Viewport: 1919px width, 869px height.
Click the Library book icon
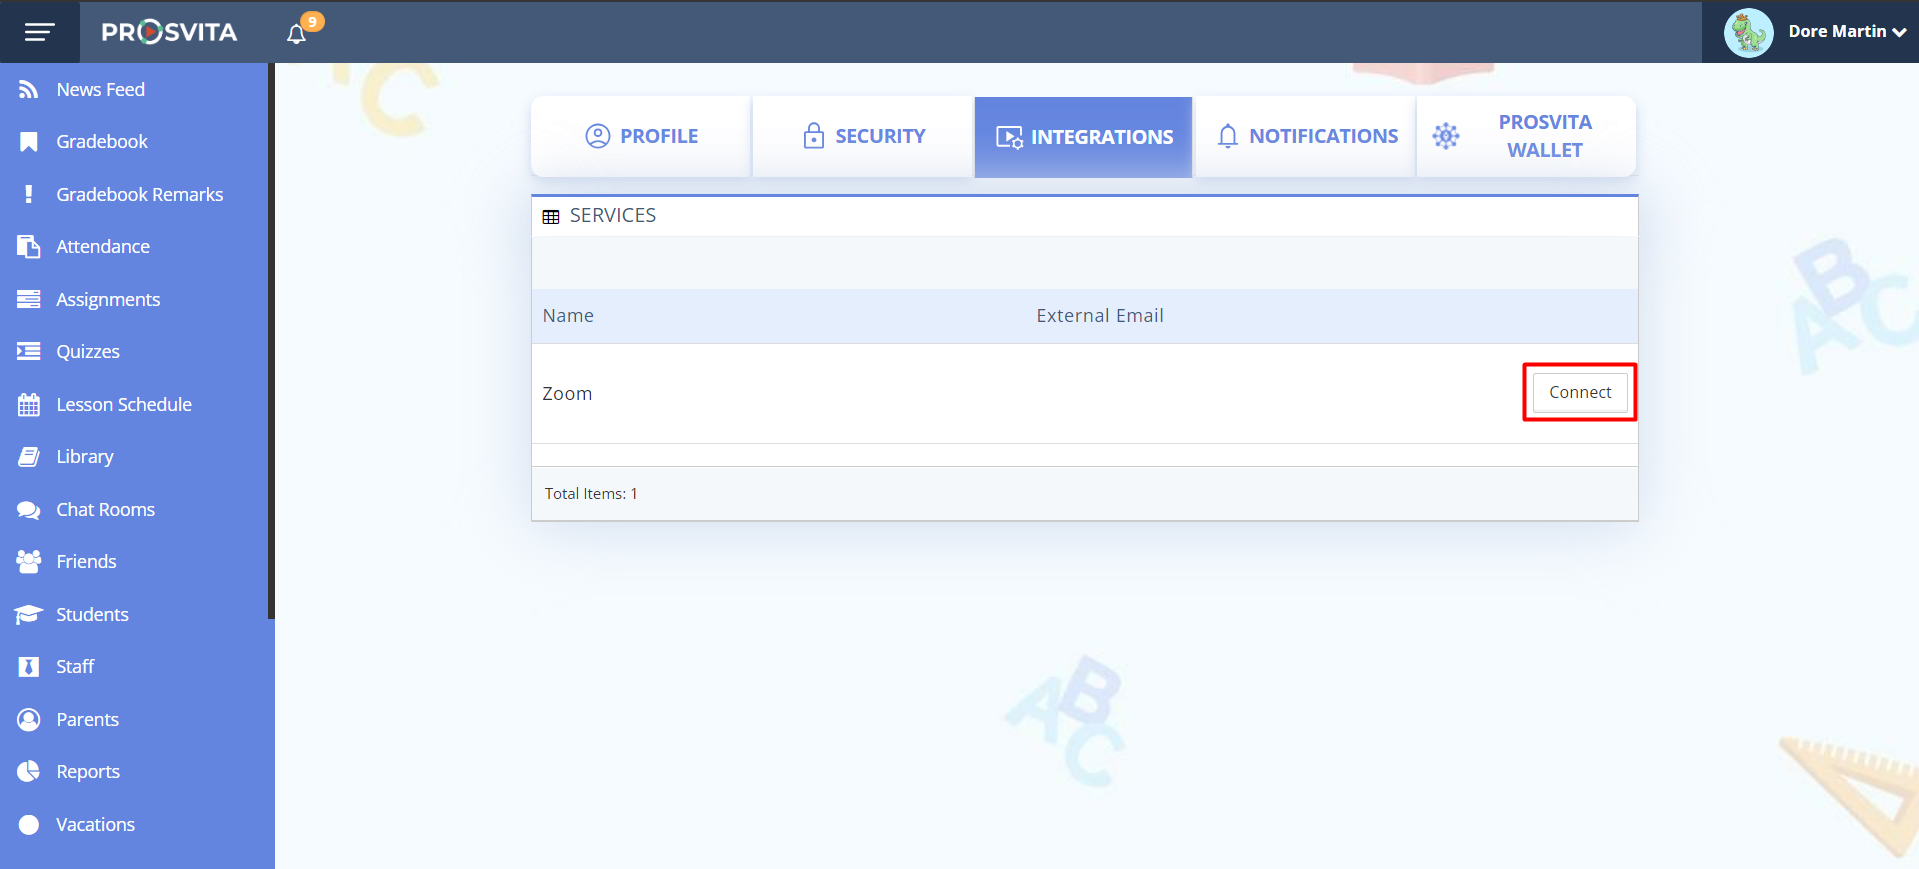click(x=29, y=457)
